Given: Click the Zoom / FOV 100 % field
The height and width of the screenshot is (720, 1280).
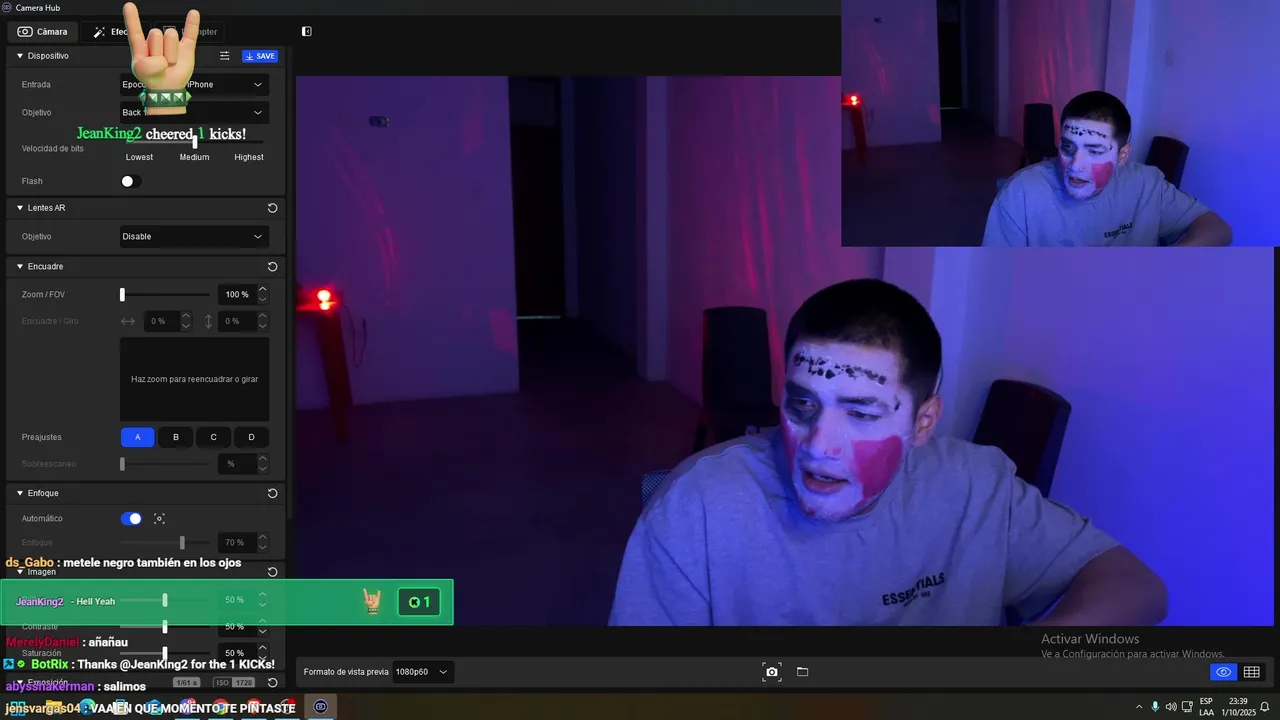Looking at the screenshot, I should click(x=237, y=295).
